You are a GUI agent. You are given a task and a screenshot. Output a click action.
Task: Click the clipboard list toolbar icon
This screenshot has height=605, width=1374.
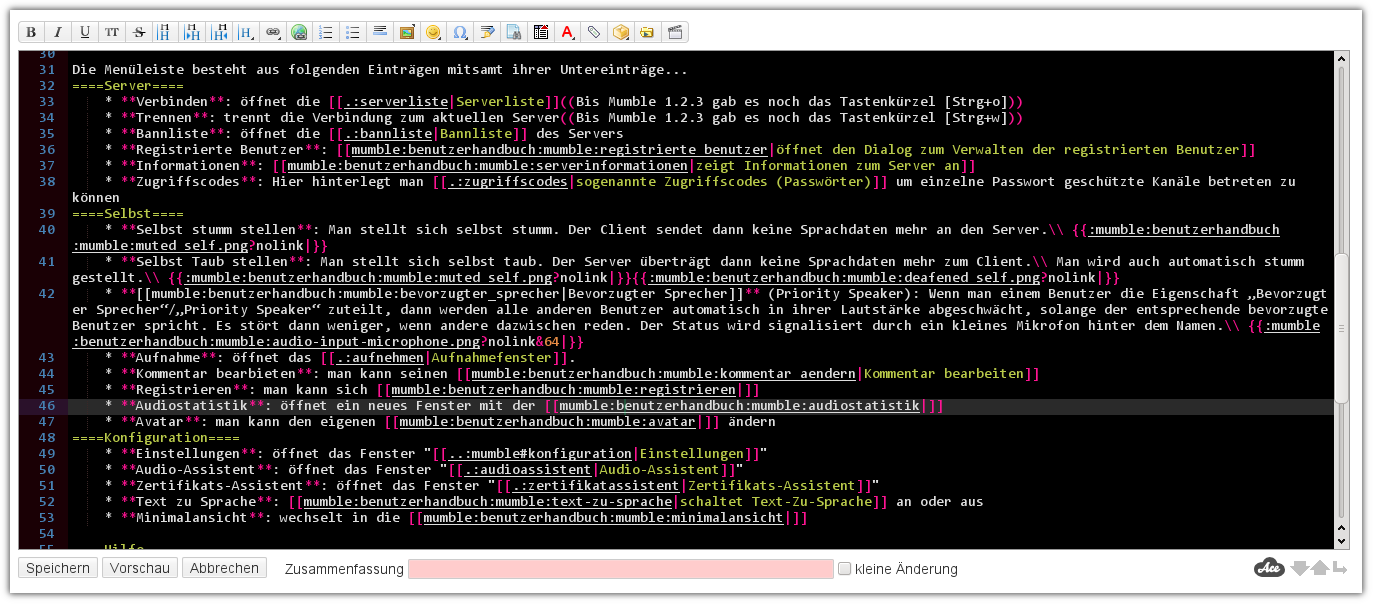541,32
